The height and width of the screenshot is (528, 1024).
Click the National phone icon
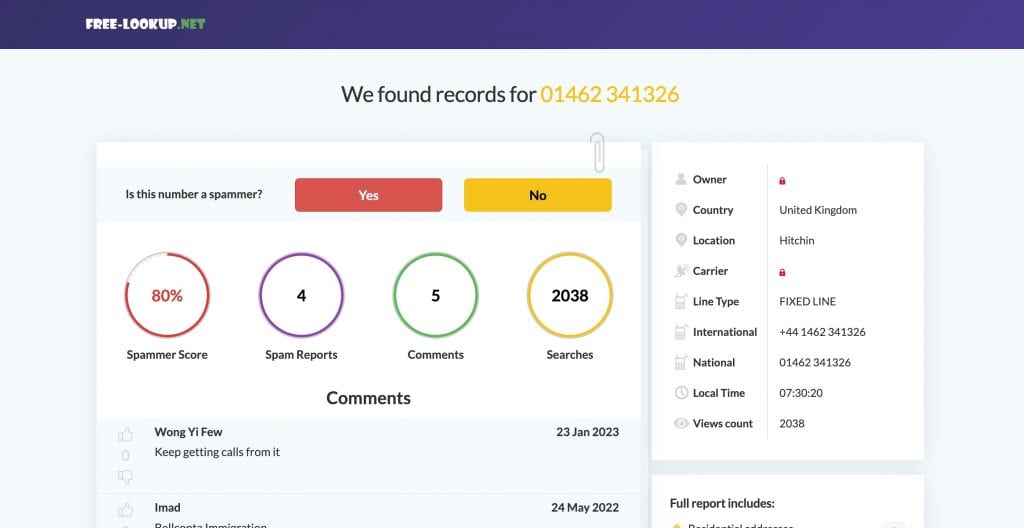click(680, 362)
